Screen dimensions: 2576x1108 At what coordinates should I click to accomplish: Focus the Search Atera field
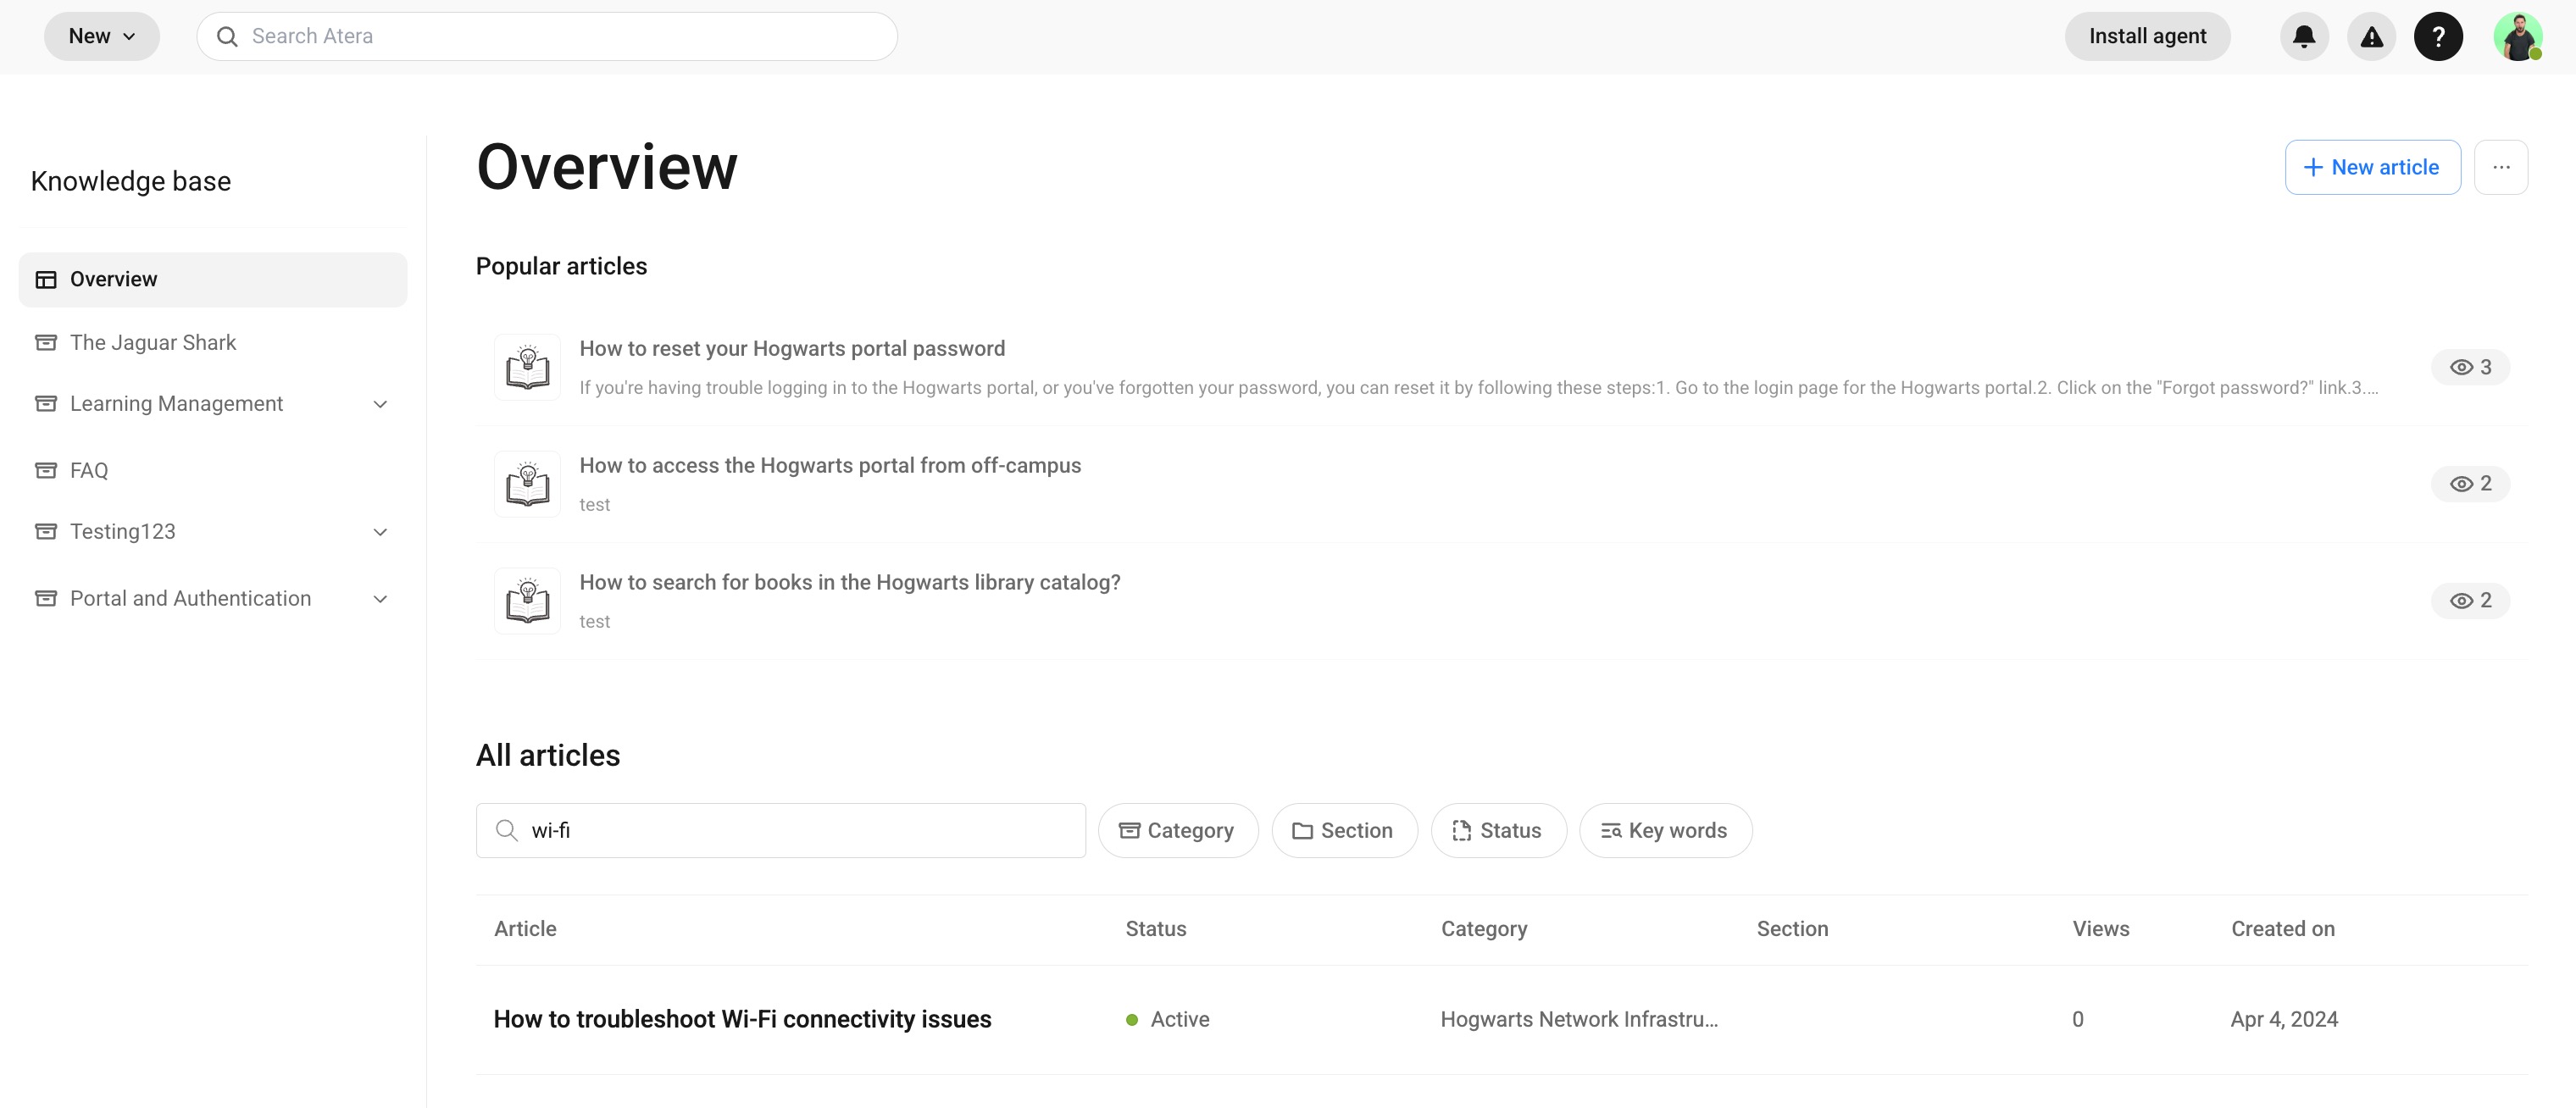pos(547,37)
